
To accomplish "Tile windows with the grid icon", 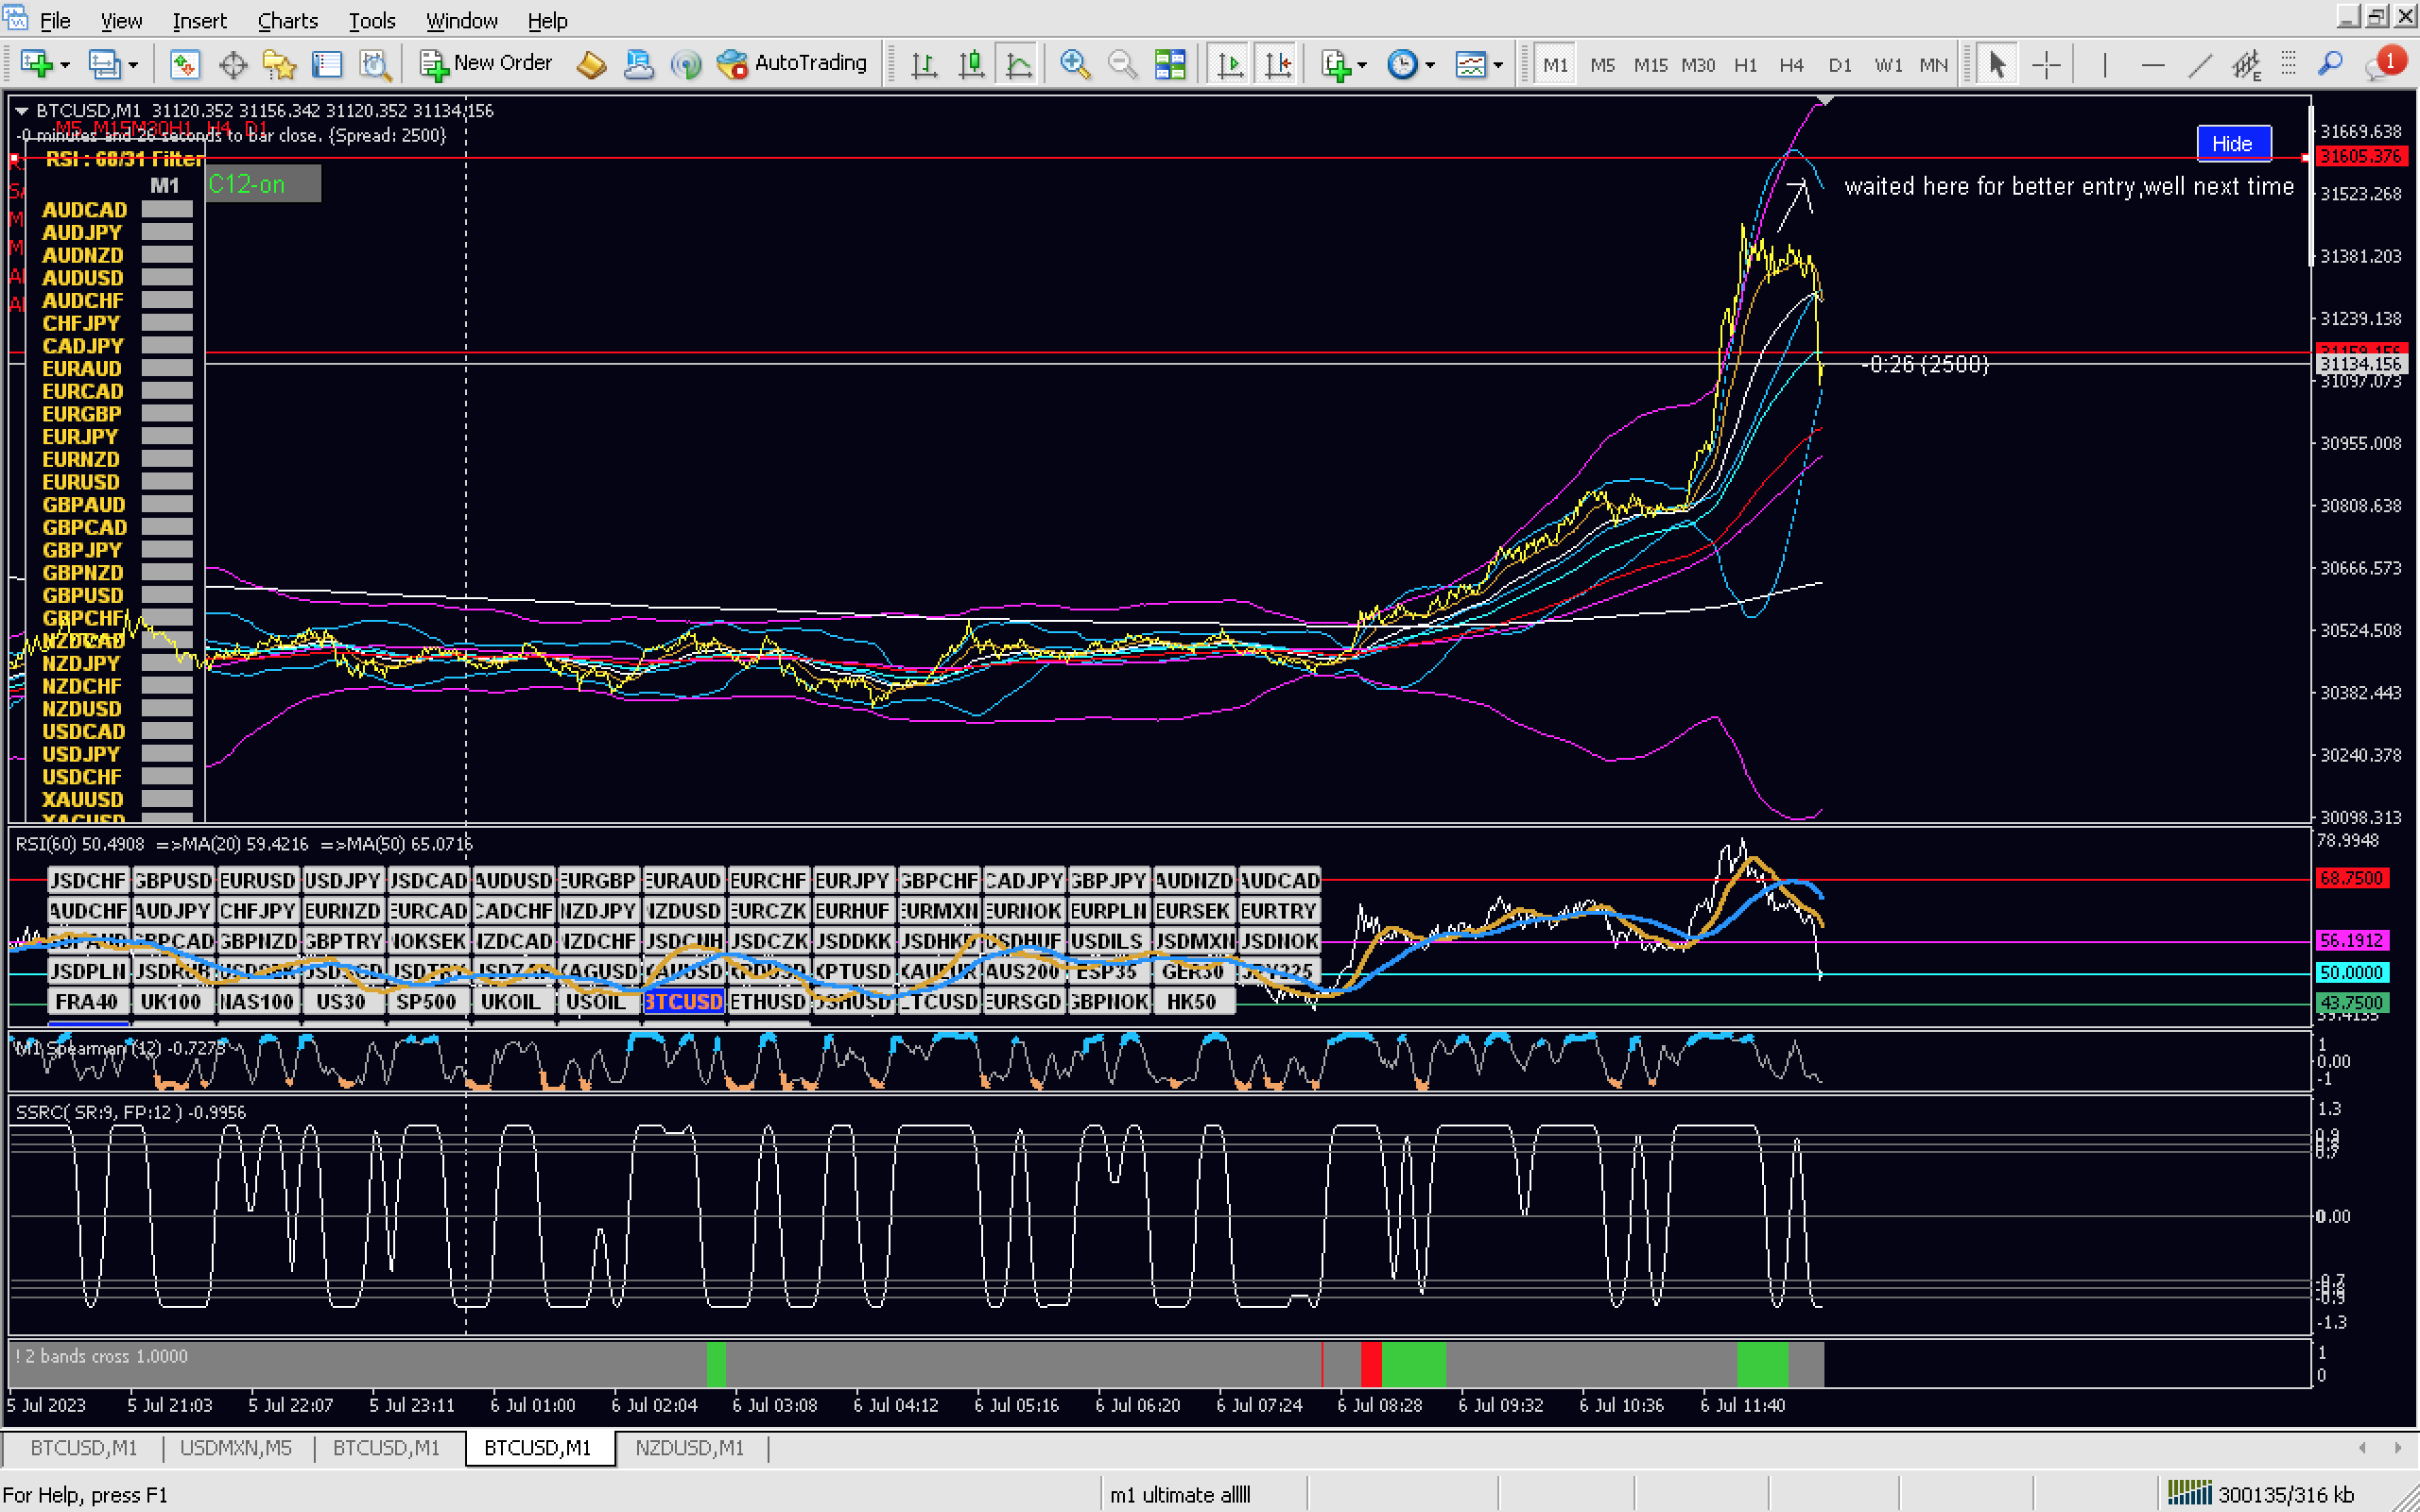I will point(1169,65).
